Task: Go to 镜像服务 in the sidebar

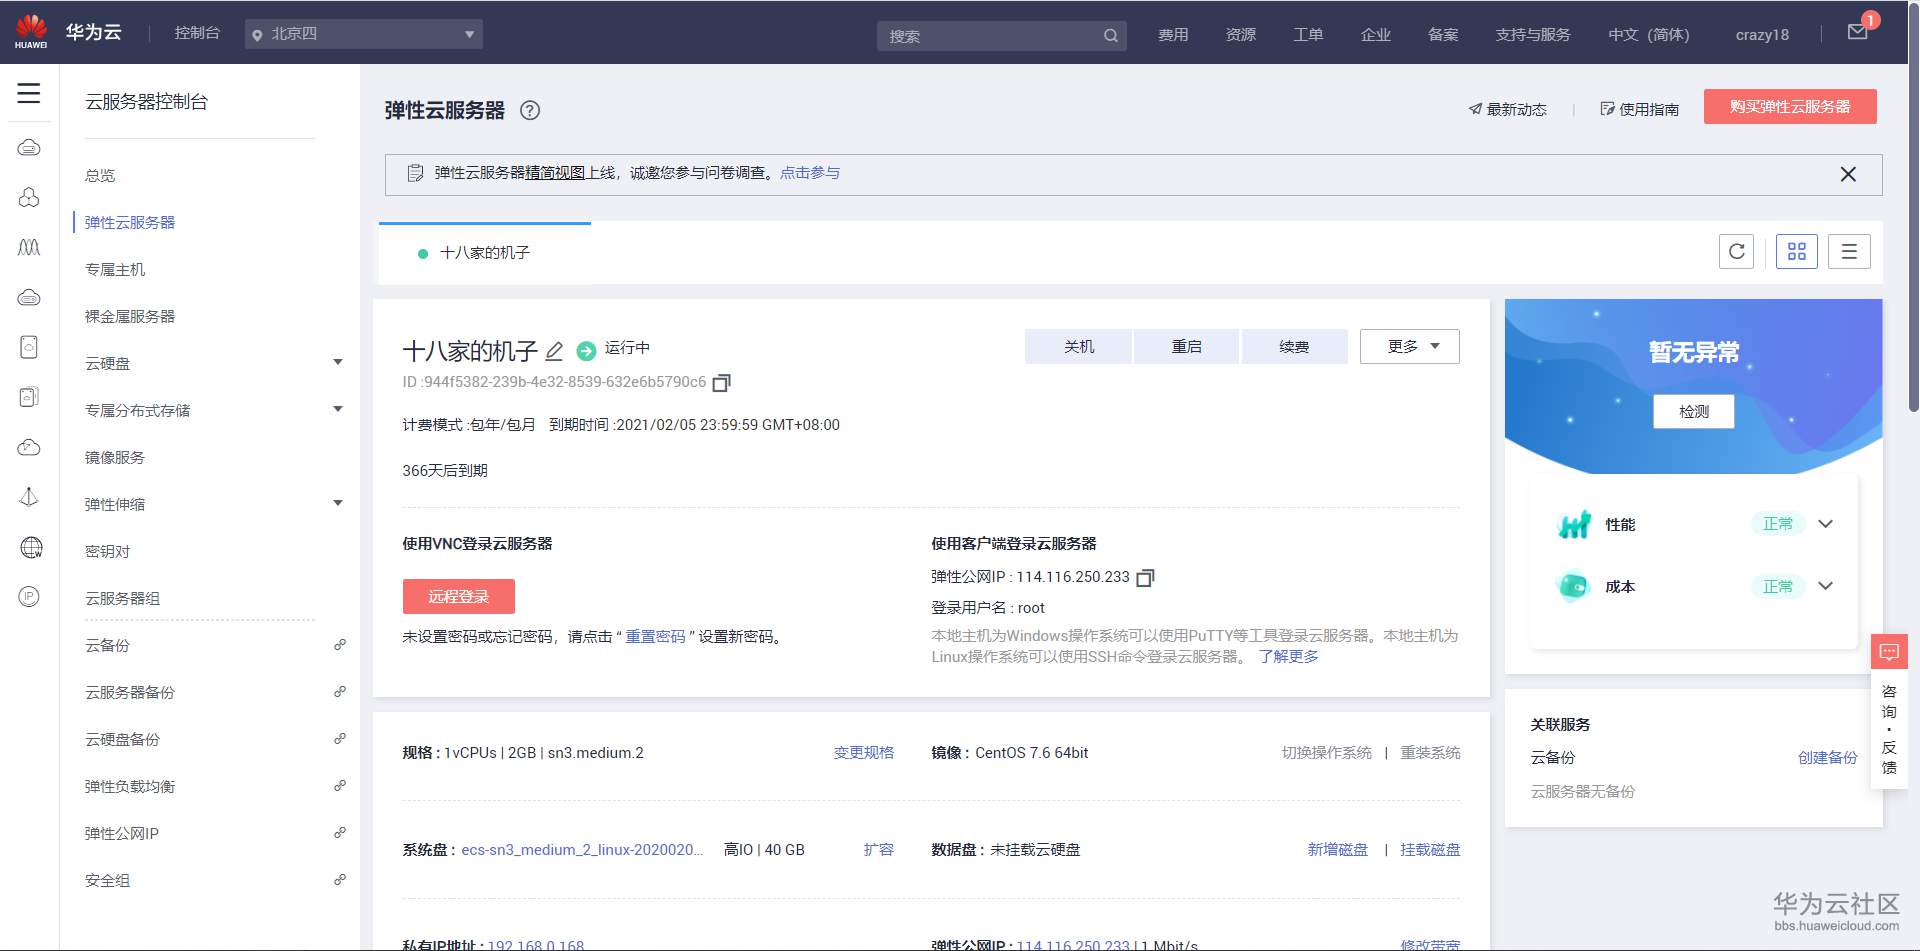Action: tap(115, 458)
